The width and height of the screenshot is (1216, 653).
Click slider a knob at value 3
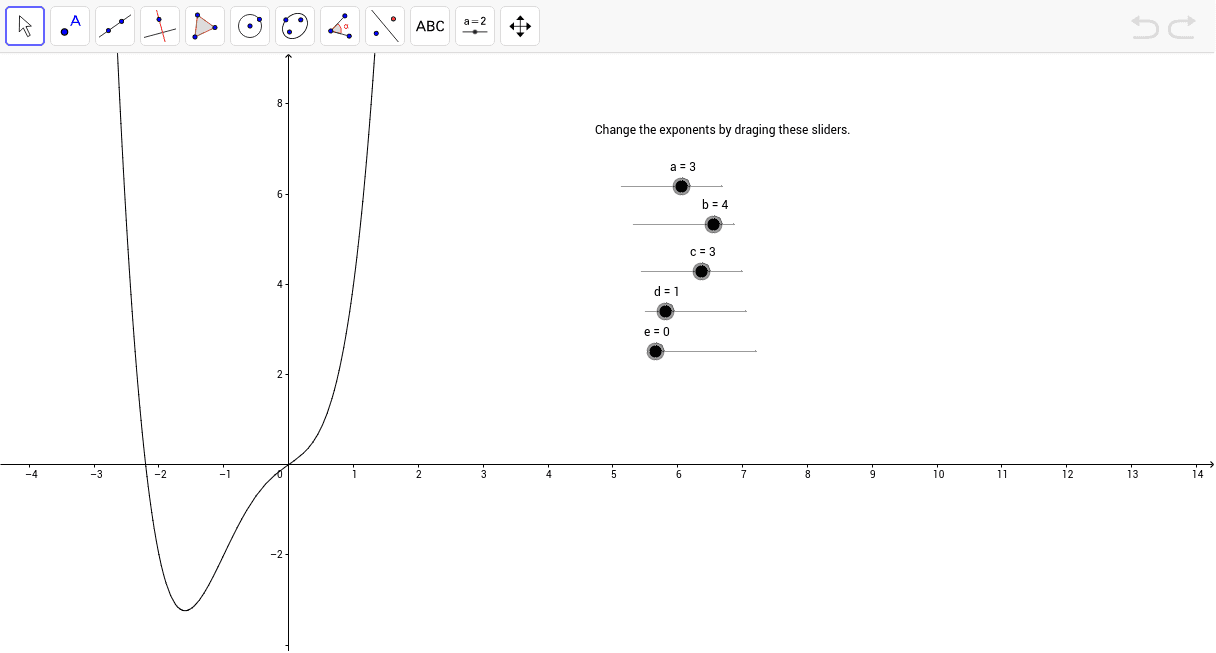point(681,186)
